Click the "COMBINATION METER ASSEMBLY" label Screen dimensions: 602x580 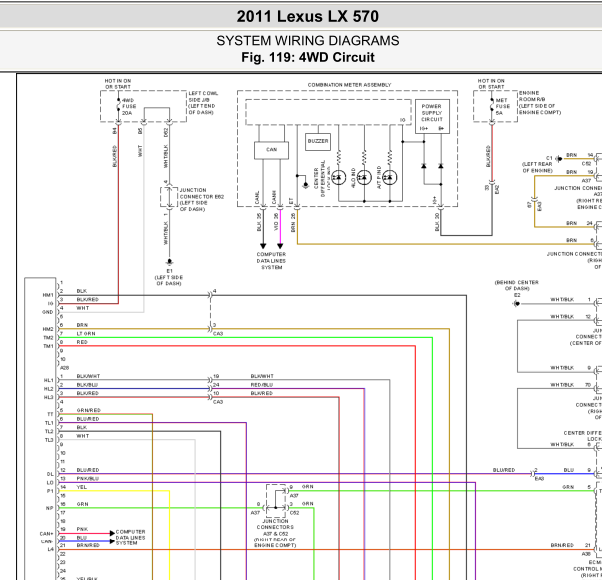349,85
